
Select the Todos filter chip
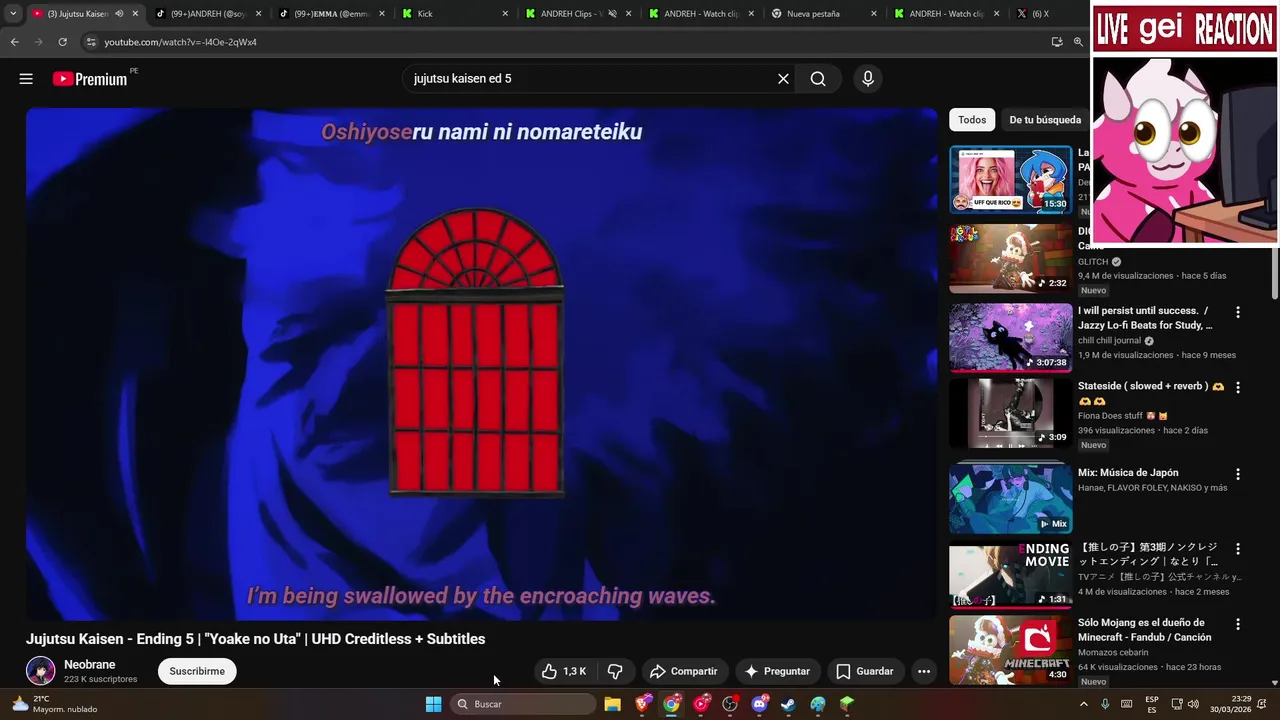tap(972, 120)
